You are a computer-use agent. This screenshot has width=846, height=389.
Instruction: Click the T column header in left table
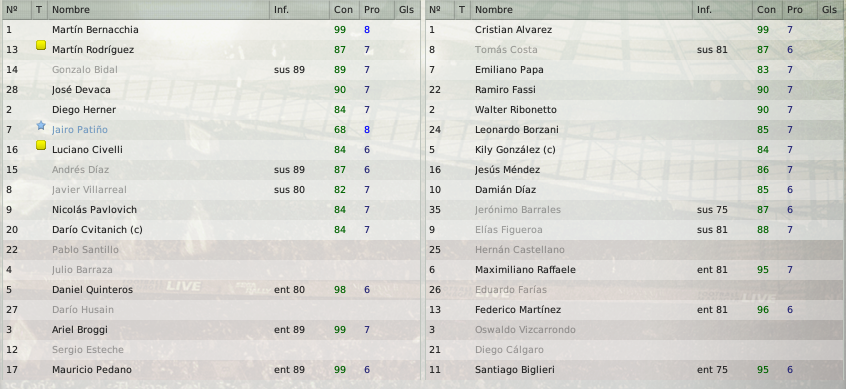coord(39,10)
